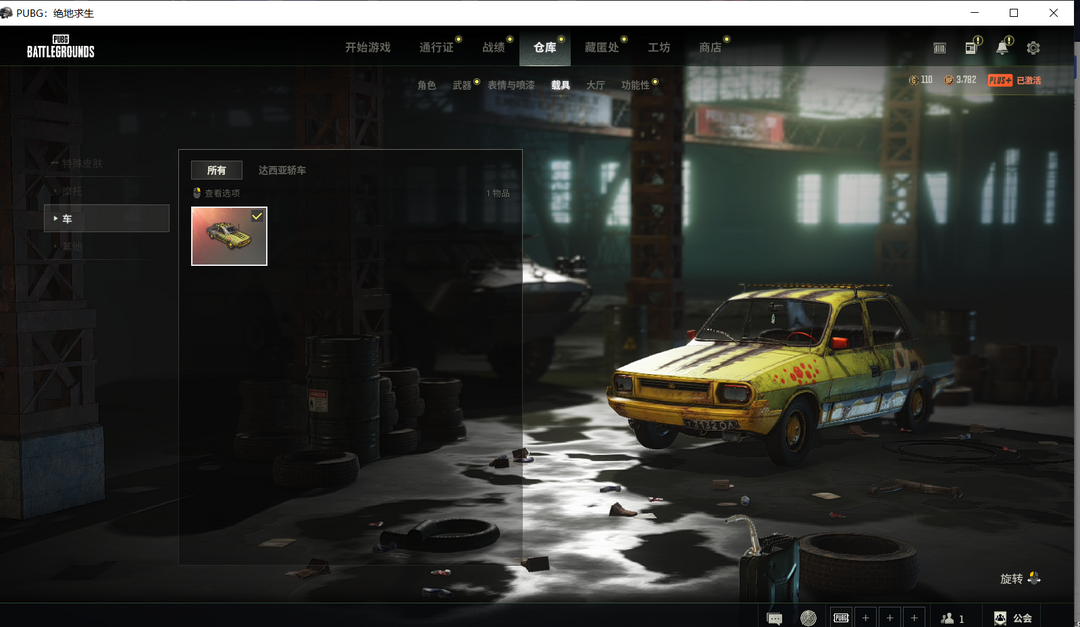Open the 商店 tab
Viewport: 1080px width, 627px height.
[710, 47]
